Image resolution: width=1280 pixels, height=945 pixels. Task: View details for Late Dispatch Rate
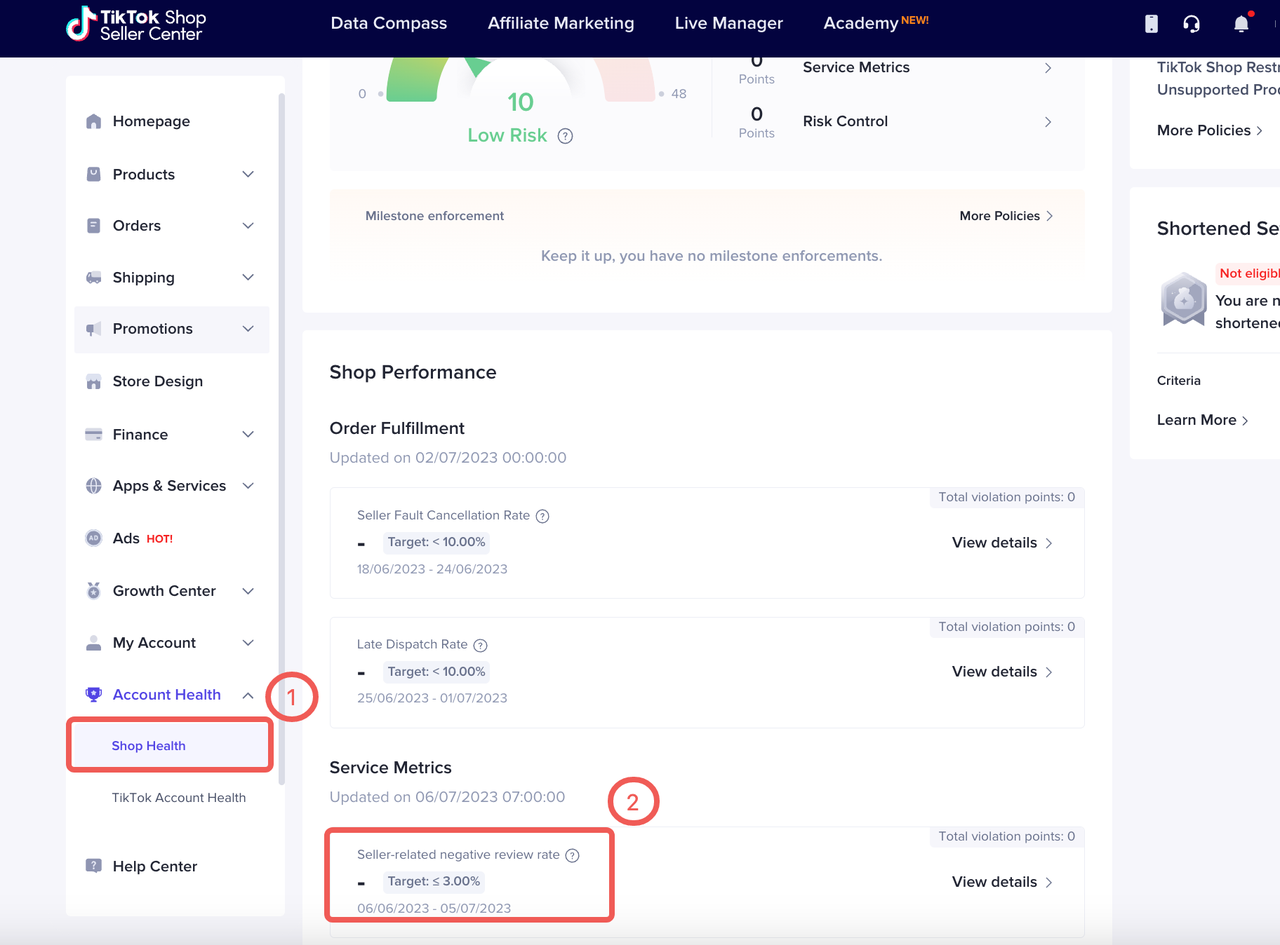click(1002, 671)
